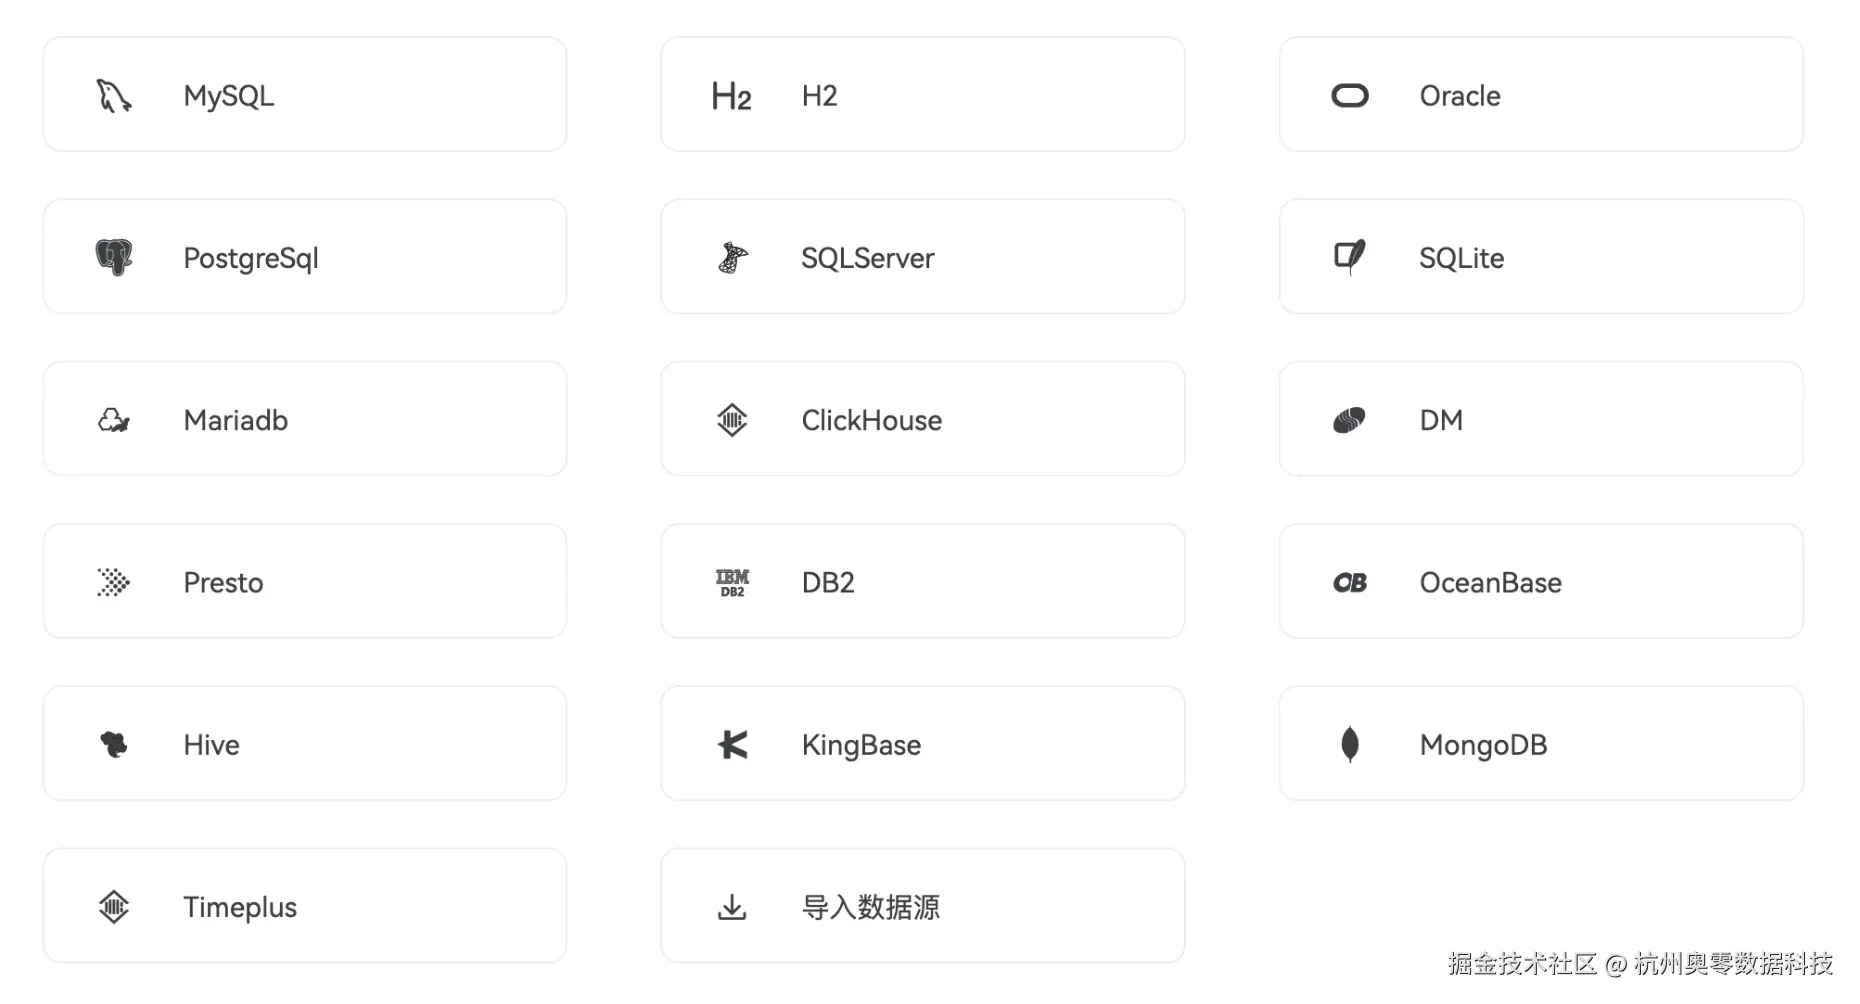1860x1004 pixels.
Task: Click the ClickHouse logo icon
Action: [x=732, y=420]
